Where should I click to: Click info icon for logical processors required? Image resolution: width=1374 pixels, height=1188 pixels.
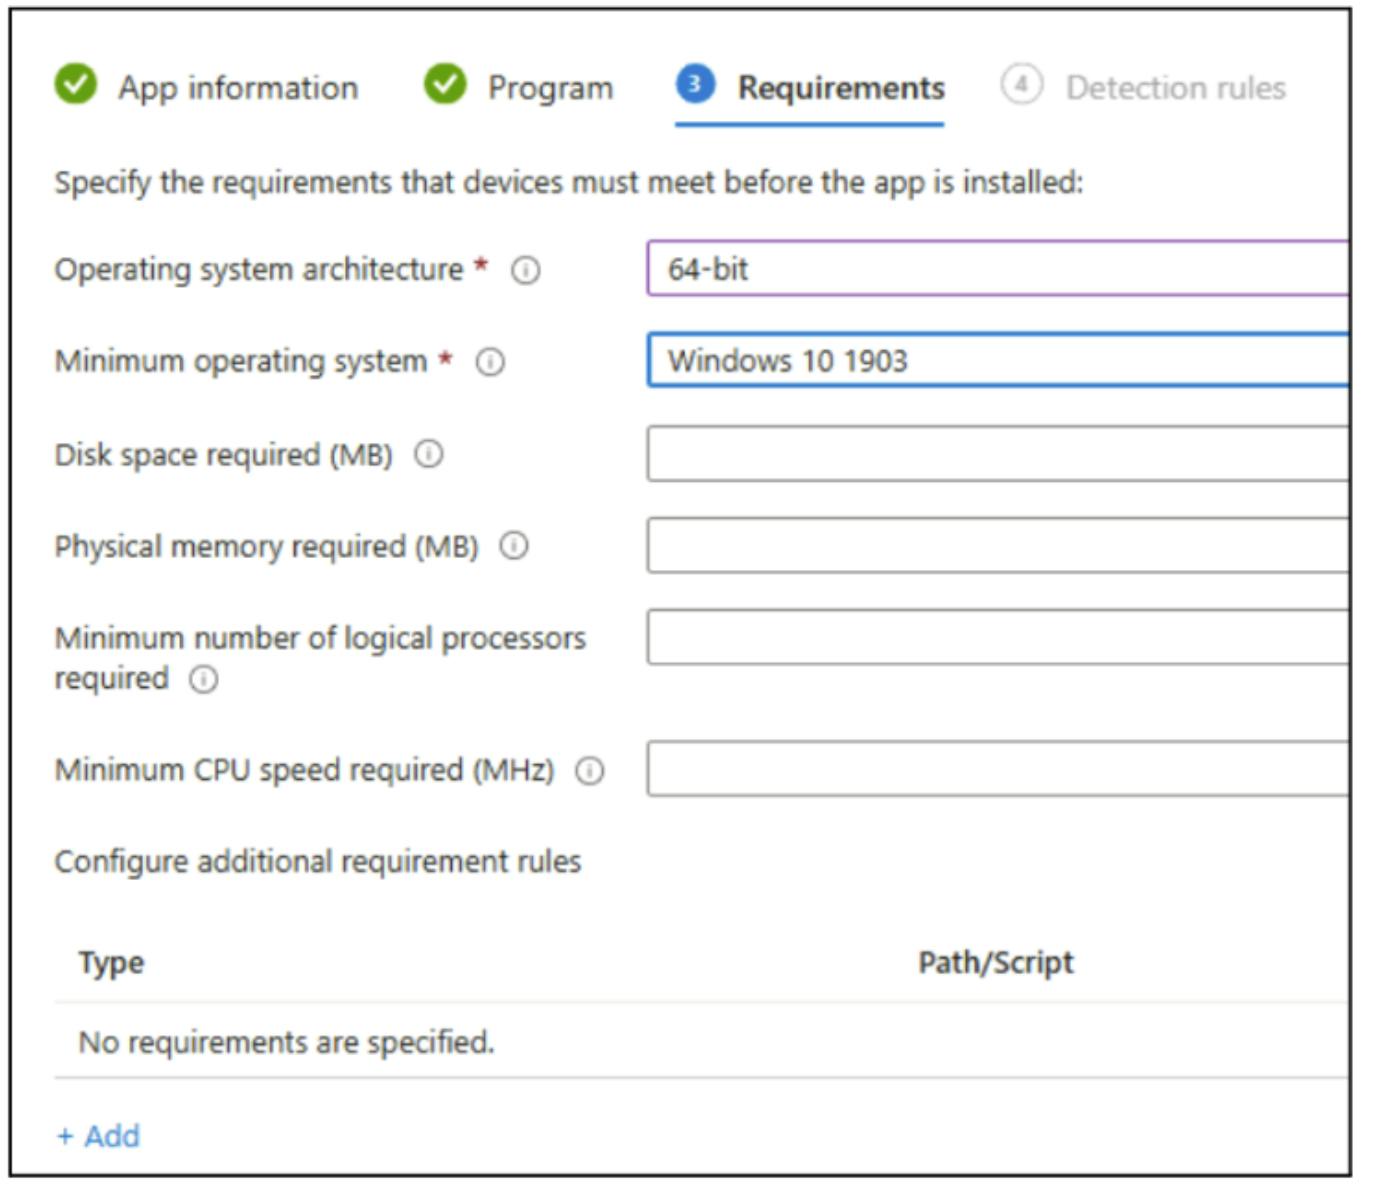point(204,680)
